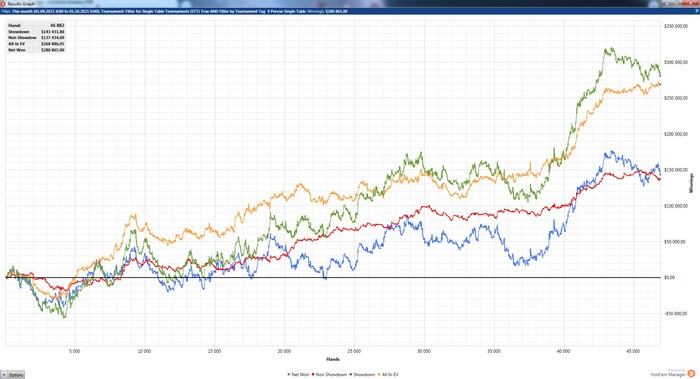Click the $200 000,00 axis label
This screenshot has width=700, height=379.
point(675,134)
